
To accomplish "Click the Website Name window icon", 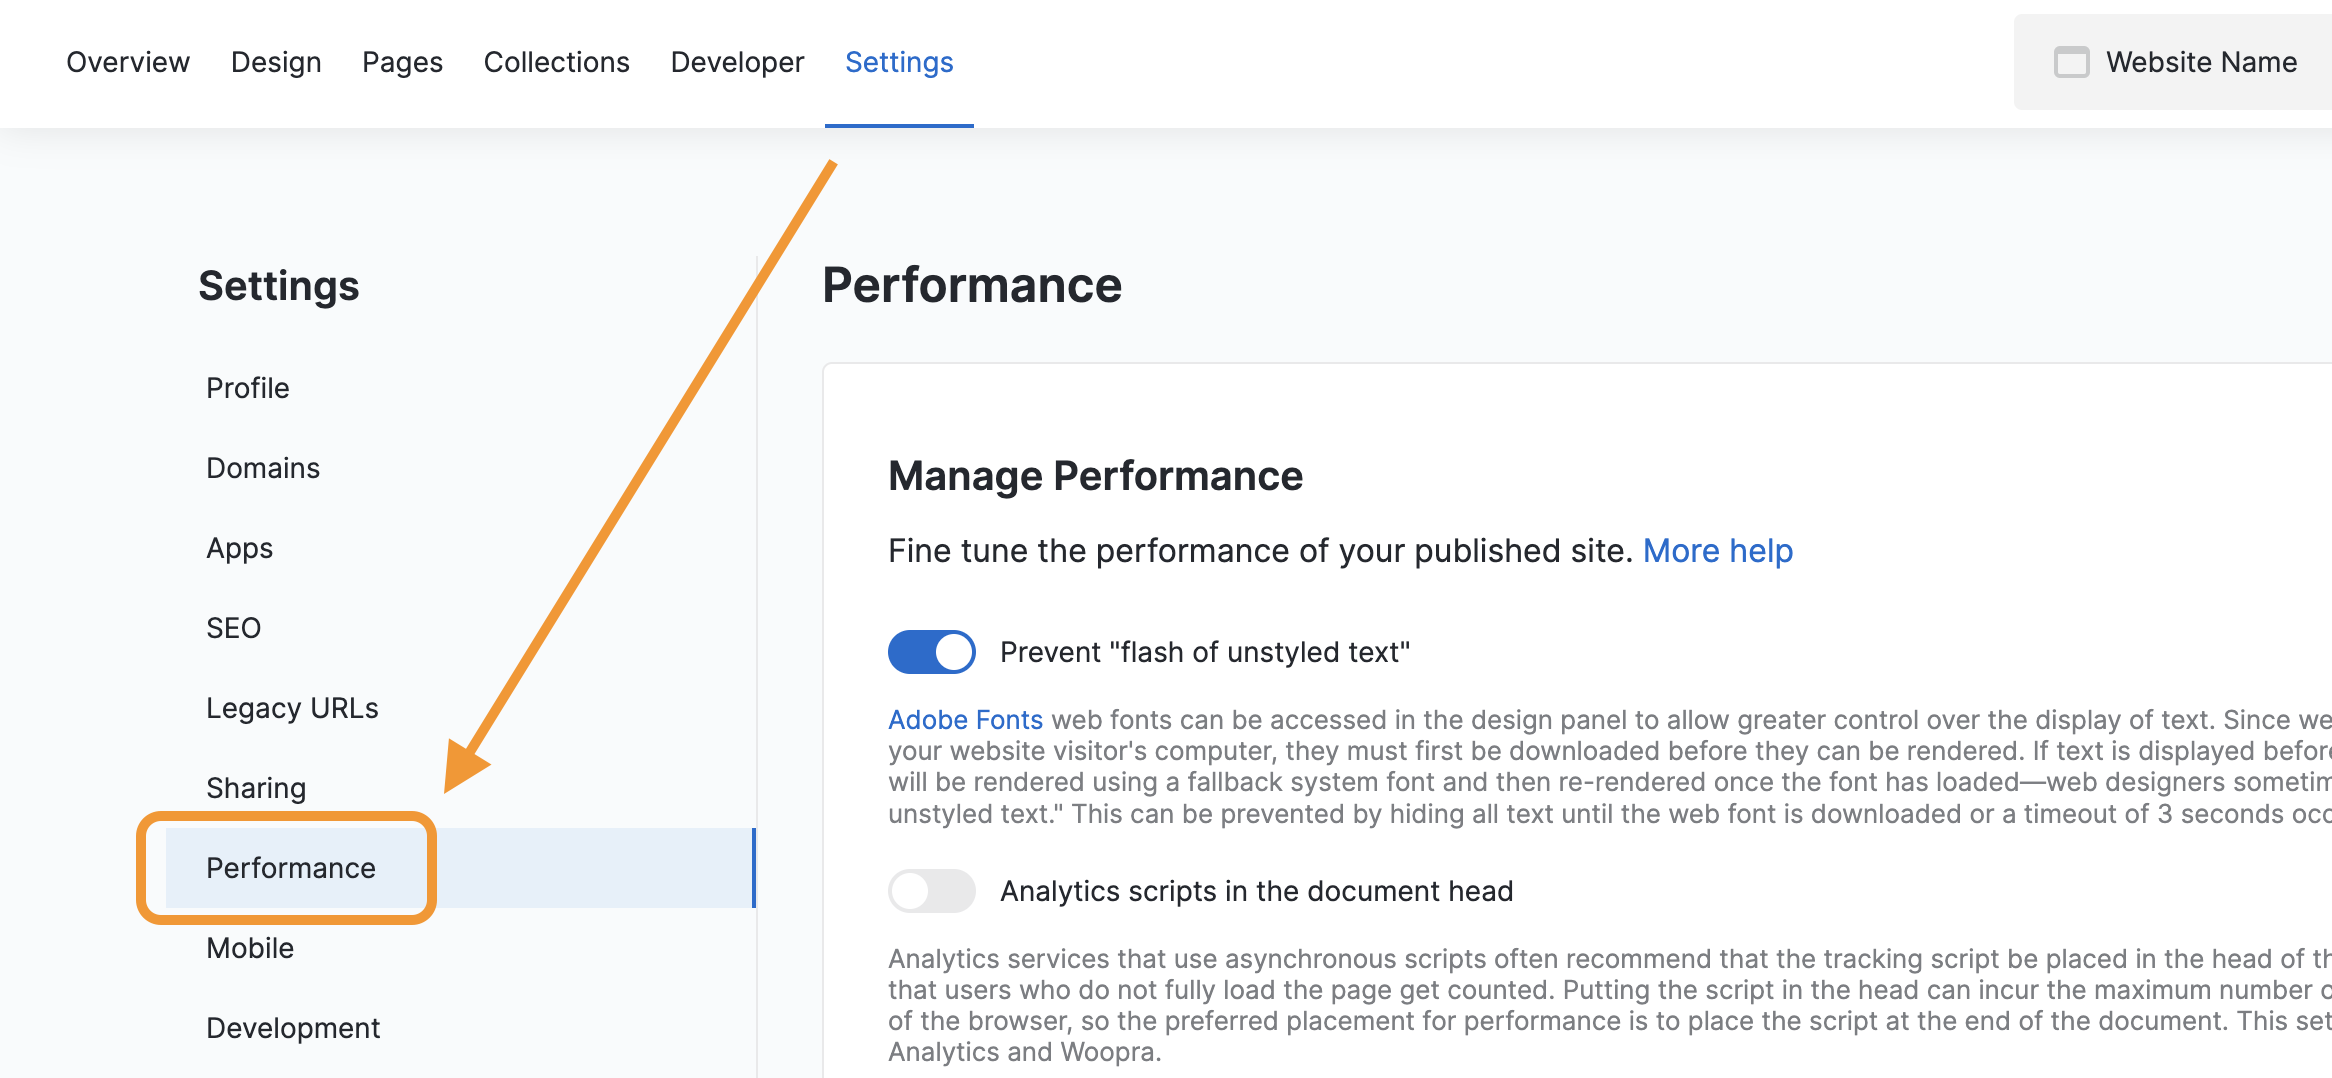I will [x=2071, y=62].
